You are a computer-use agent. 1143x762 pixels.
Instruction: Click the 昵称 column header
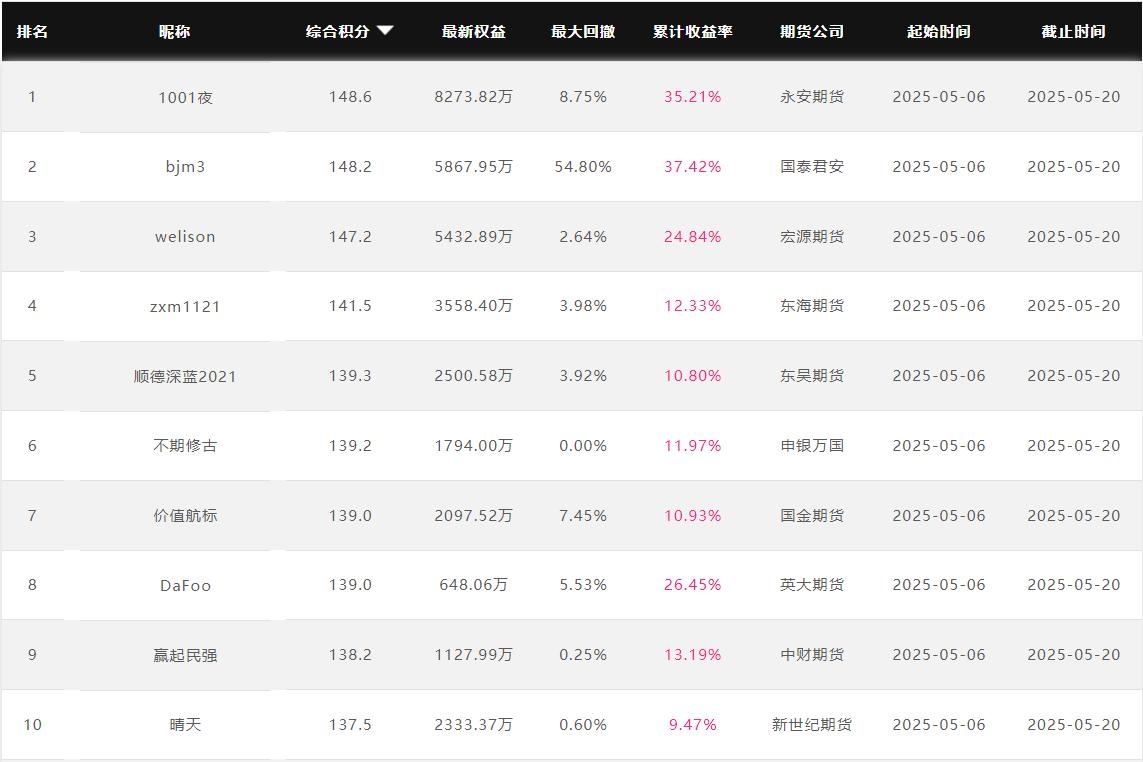[x=174, y=31]
